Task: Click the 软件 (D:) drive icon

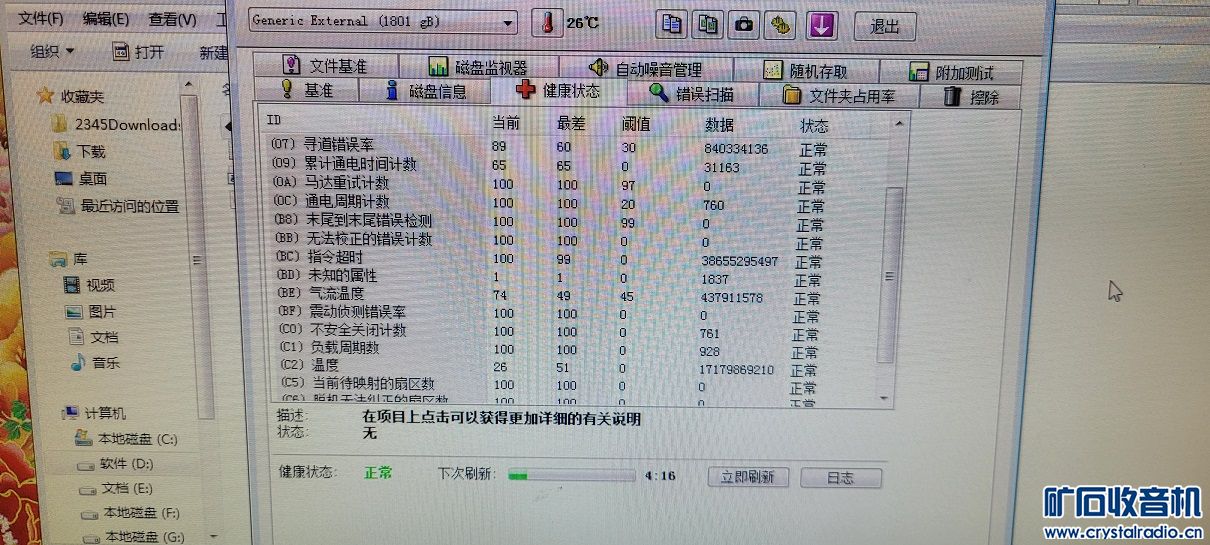Action: [x=87, y=465]
